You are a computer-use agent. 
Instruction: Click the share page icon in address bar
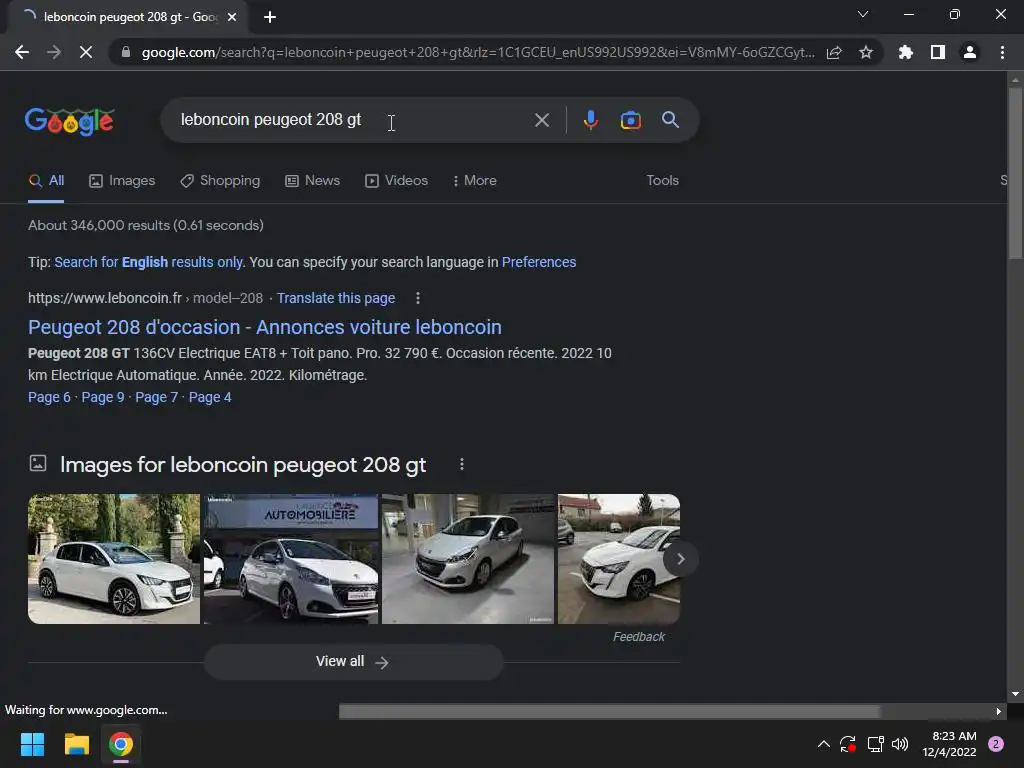pyautogui.click(x=834, y=52)
